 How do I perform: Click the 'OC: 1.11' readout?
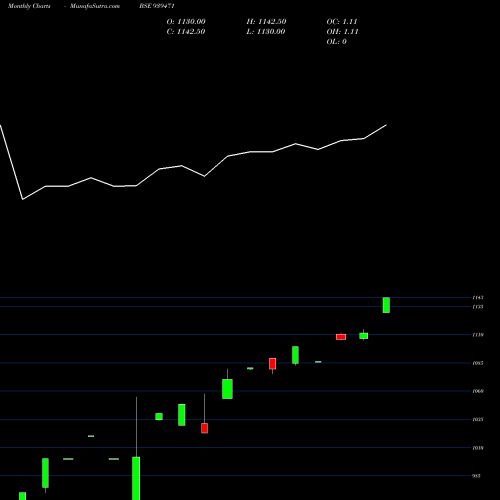tap(342, 22)
